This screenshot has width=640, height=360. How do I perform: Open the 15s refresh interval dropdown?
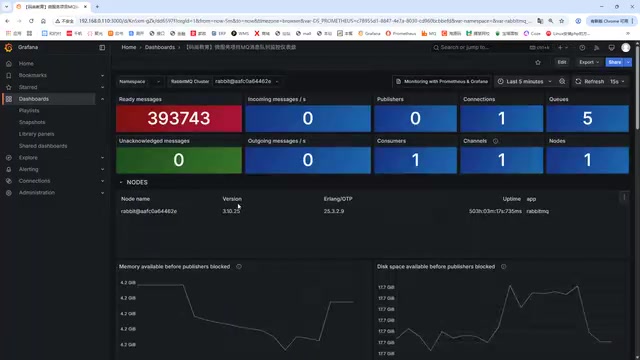[618, 82]
